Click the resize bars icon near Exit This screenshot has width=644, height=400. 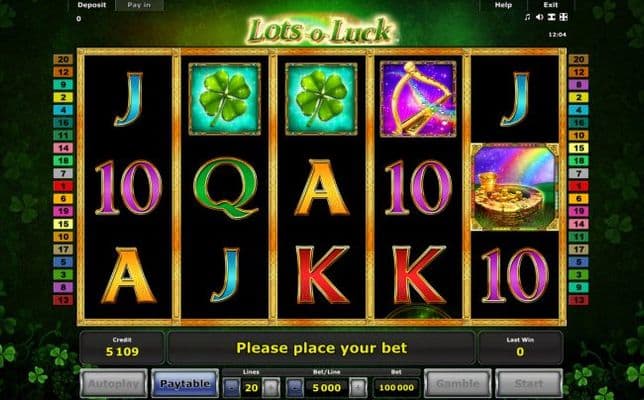point(552,17)
